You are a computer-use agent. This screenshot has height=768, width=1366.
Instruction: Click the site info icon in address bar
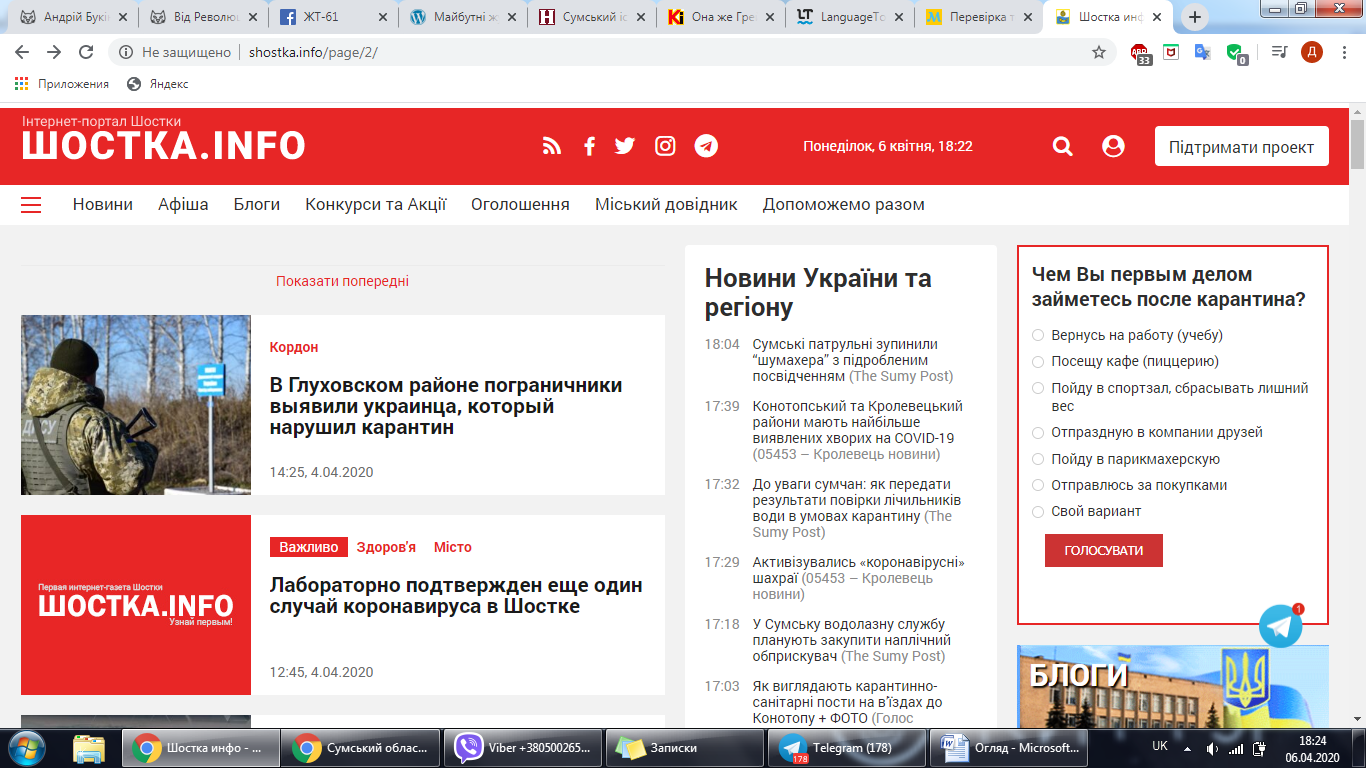click(x=125, y=52)
